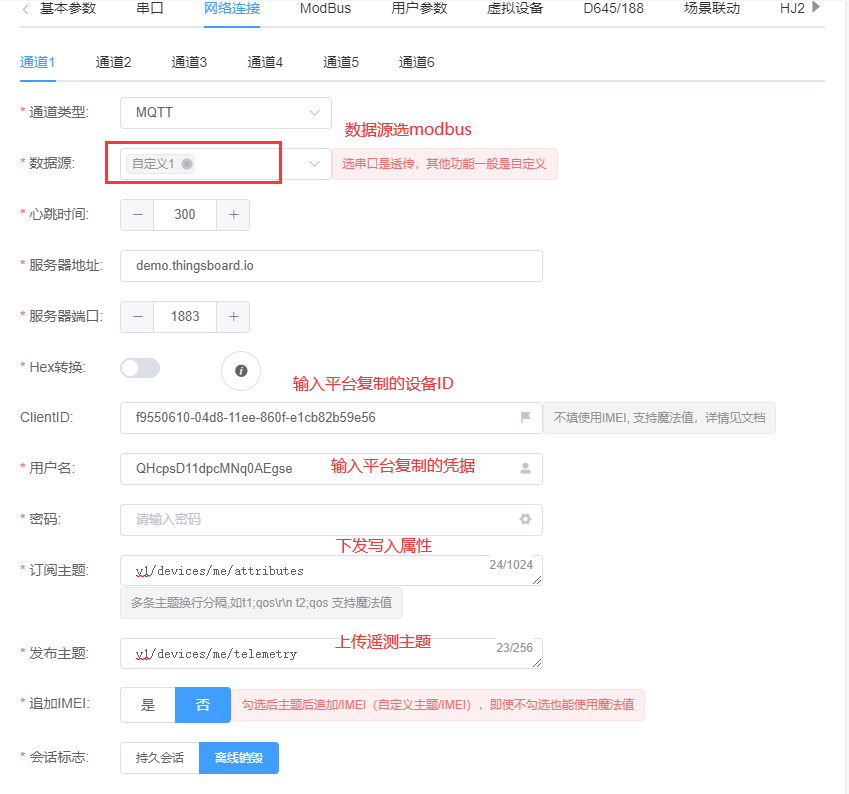This screenshot has height=794, width=849.
Task: Open the 通道类型 MQTT dropdown
Action: [225, 113]
